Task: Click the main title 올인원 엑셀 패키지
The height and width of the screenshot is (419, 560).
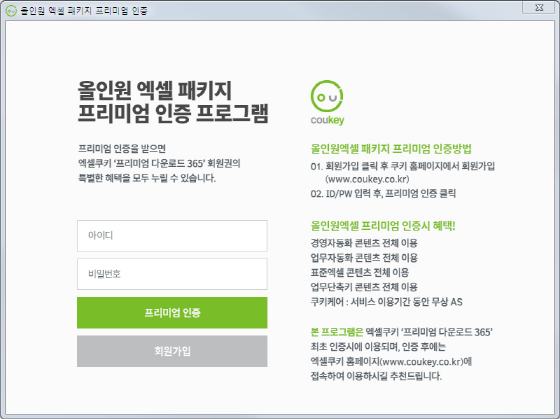Action: (155, 90)
